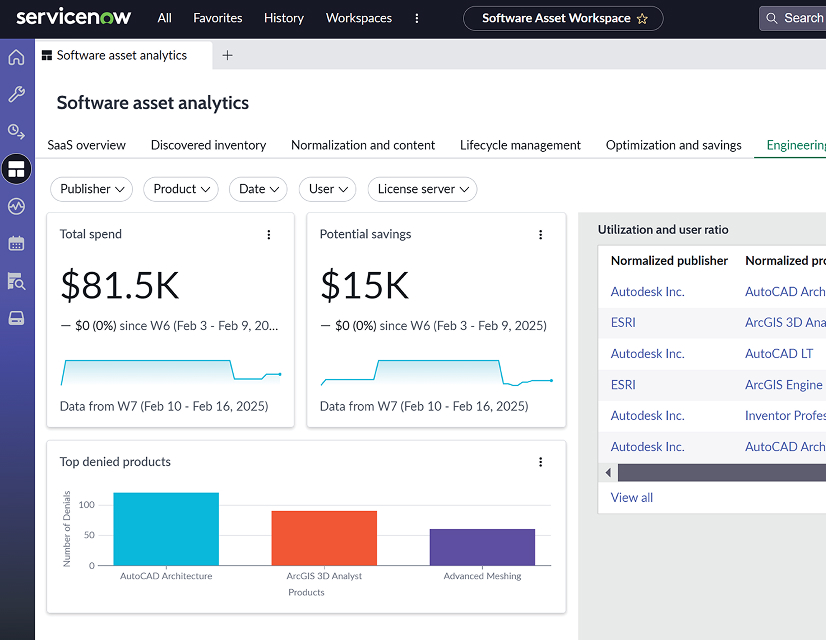Favorite the Software Asset Workspace star
The image size is (826, 640).
[643, 18]
